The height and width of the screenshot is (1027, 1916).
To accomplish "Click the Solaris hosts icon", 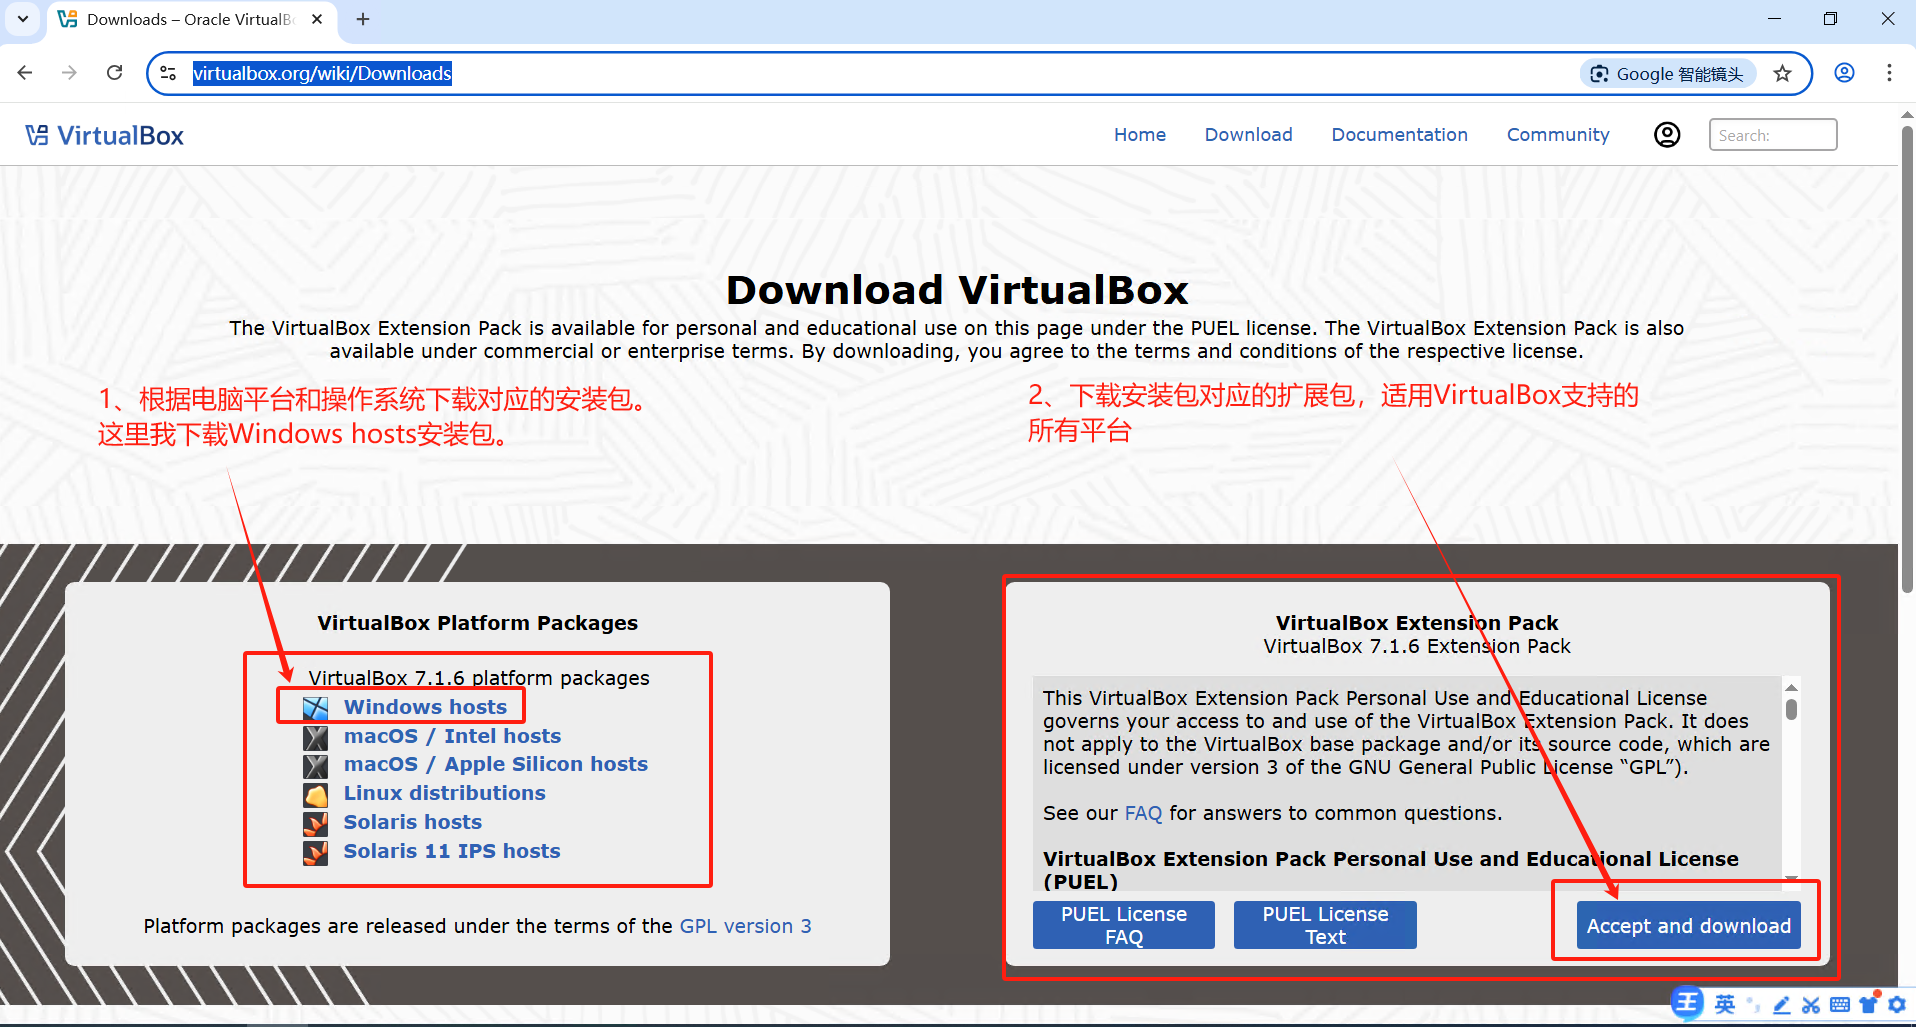I will [x=316, y=824].
